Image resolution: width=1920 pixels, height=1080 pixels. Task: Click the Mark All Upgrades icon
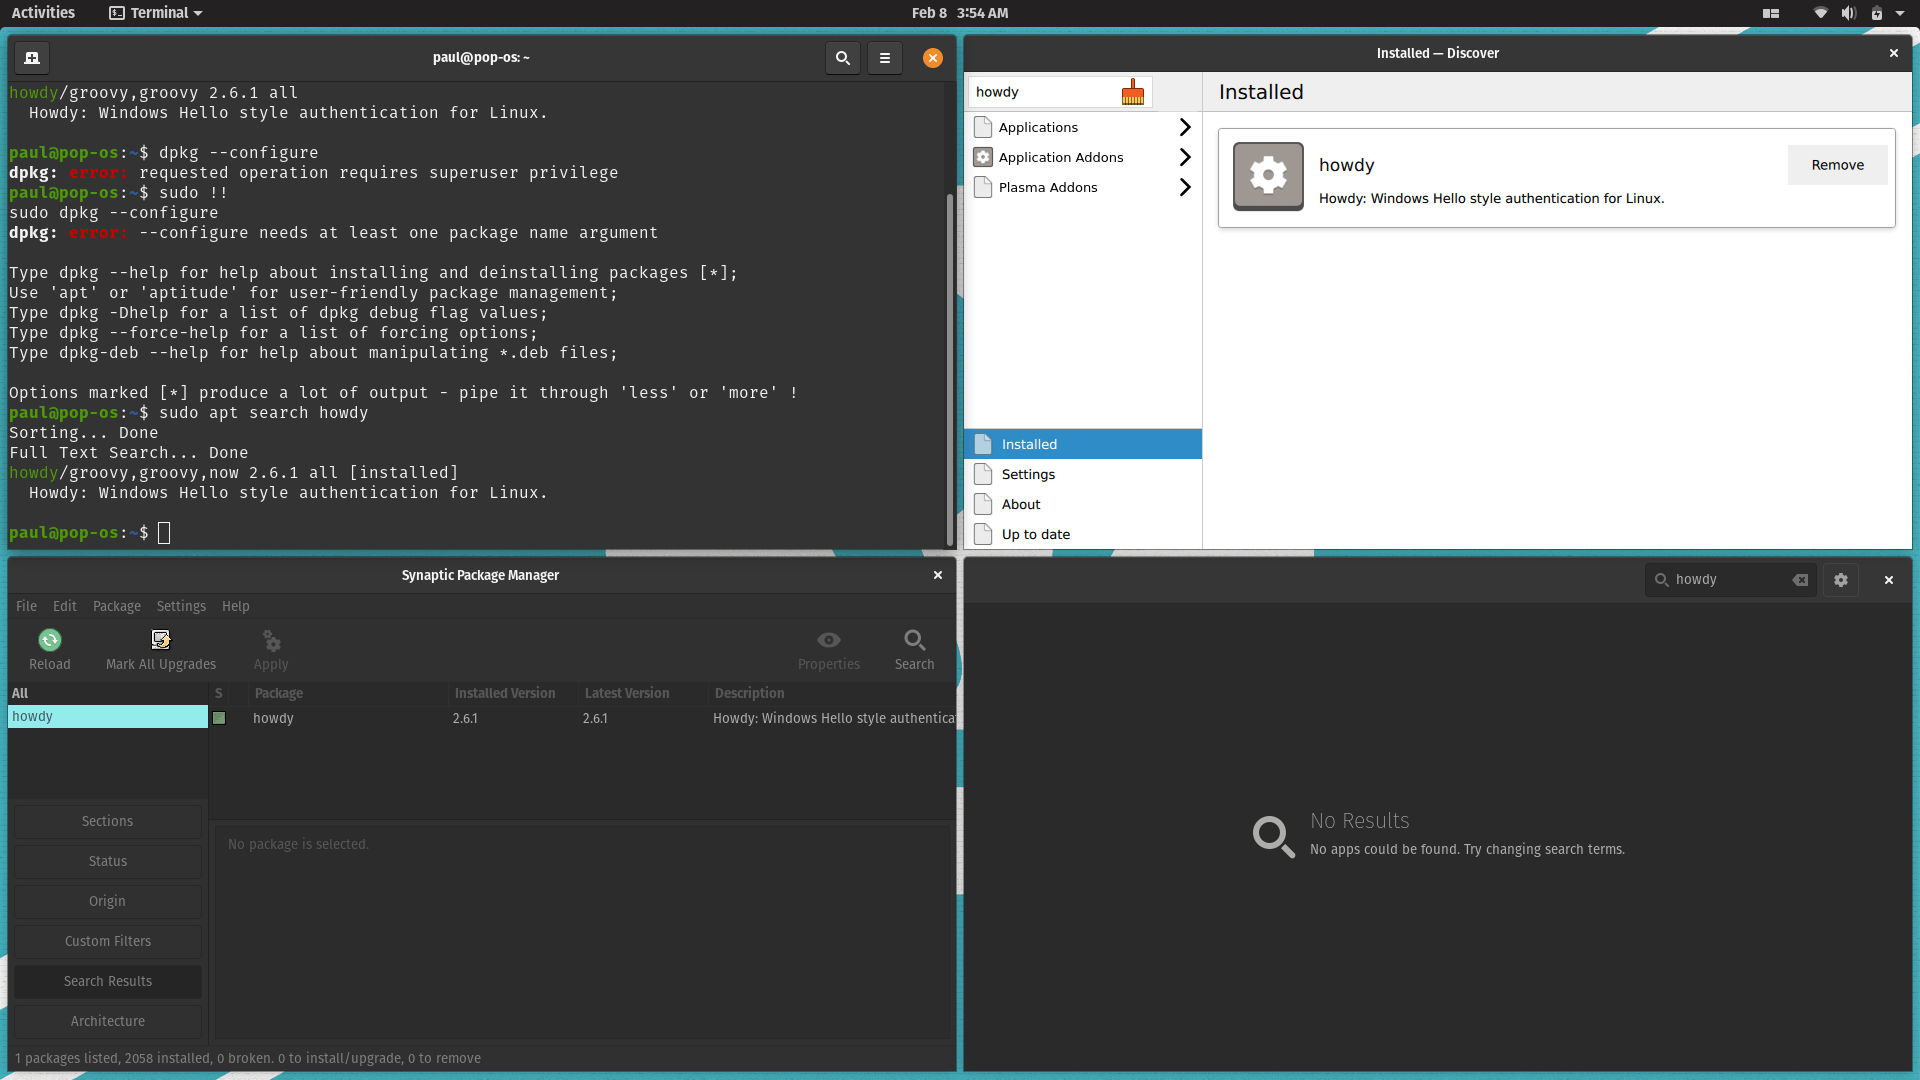pyautogui.click(x=161, y=640)
